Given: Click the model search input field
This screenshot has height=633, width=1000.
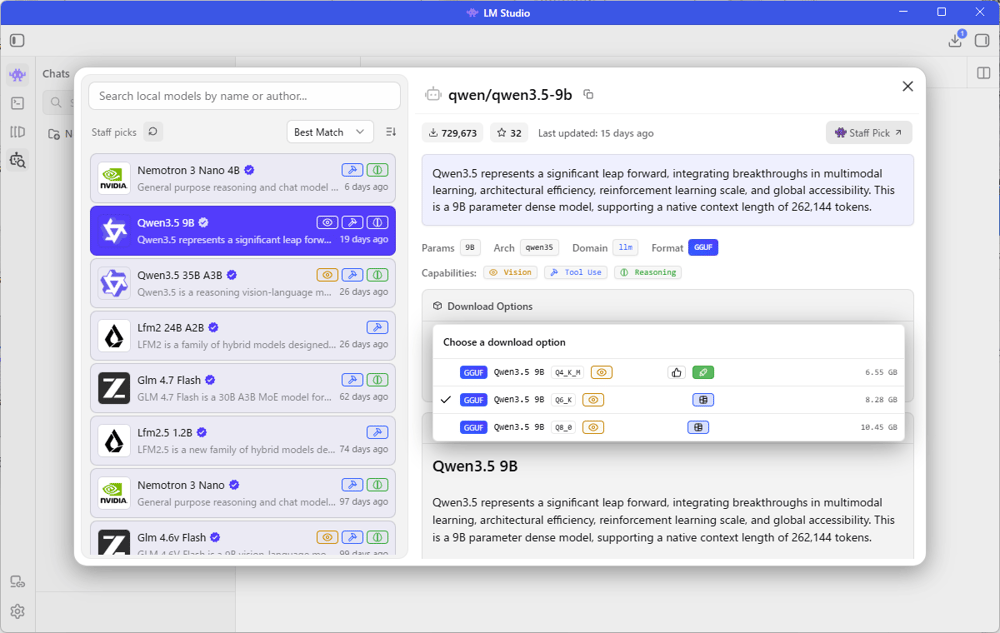Looking at the screenshot, I should [244, 96].
